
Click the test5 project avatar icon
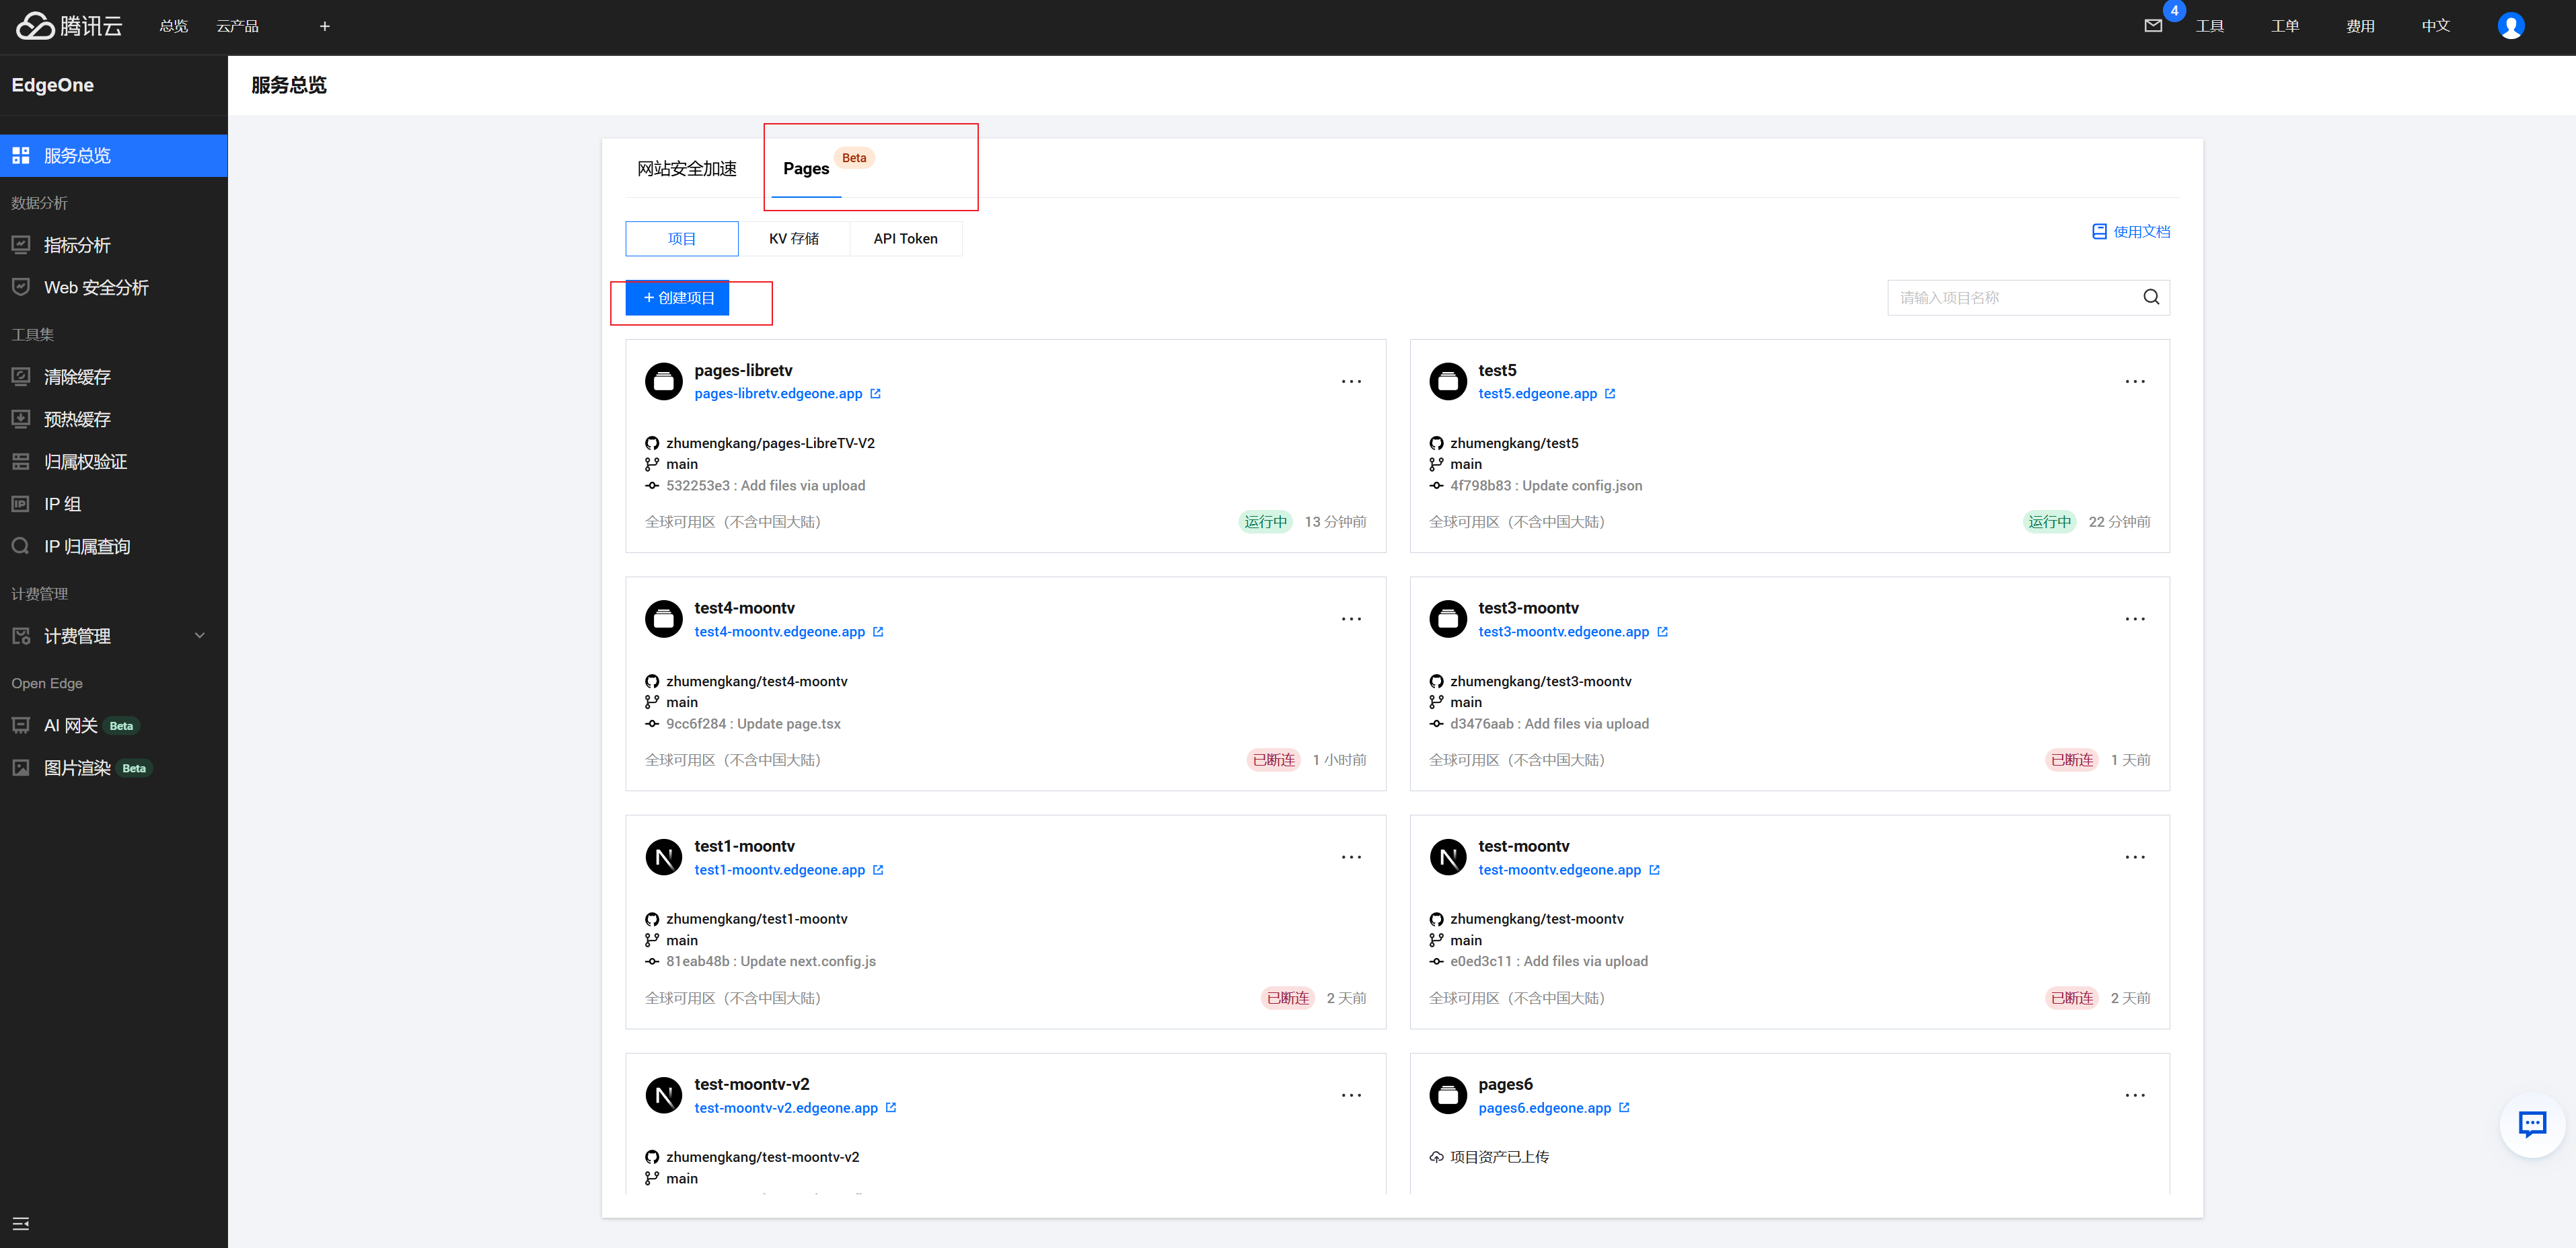[x=1447, y=381]
